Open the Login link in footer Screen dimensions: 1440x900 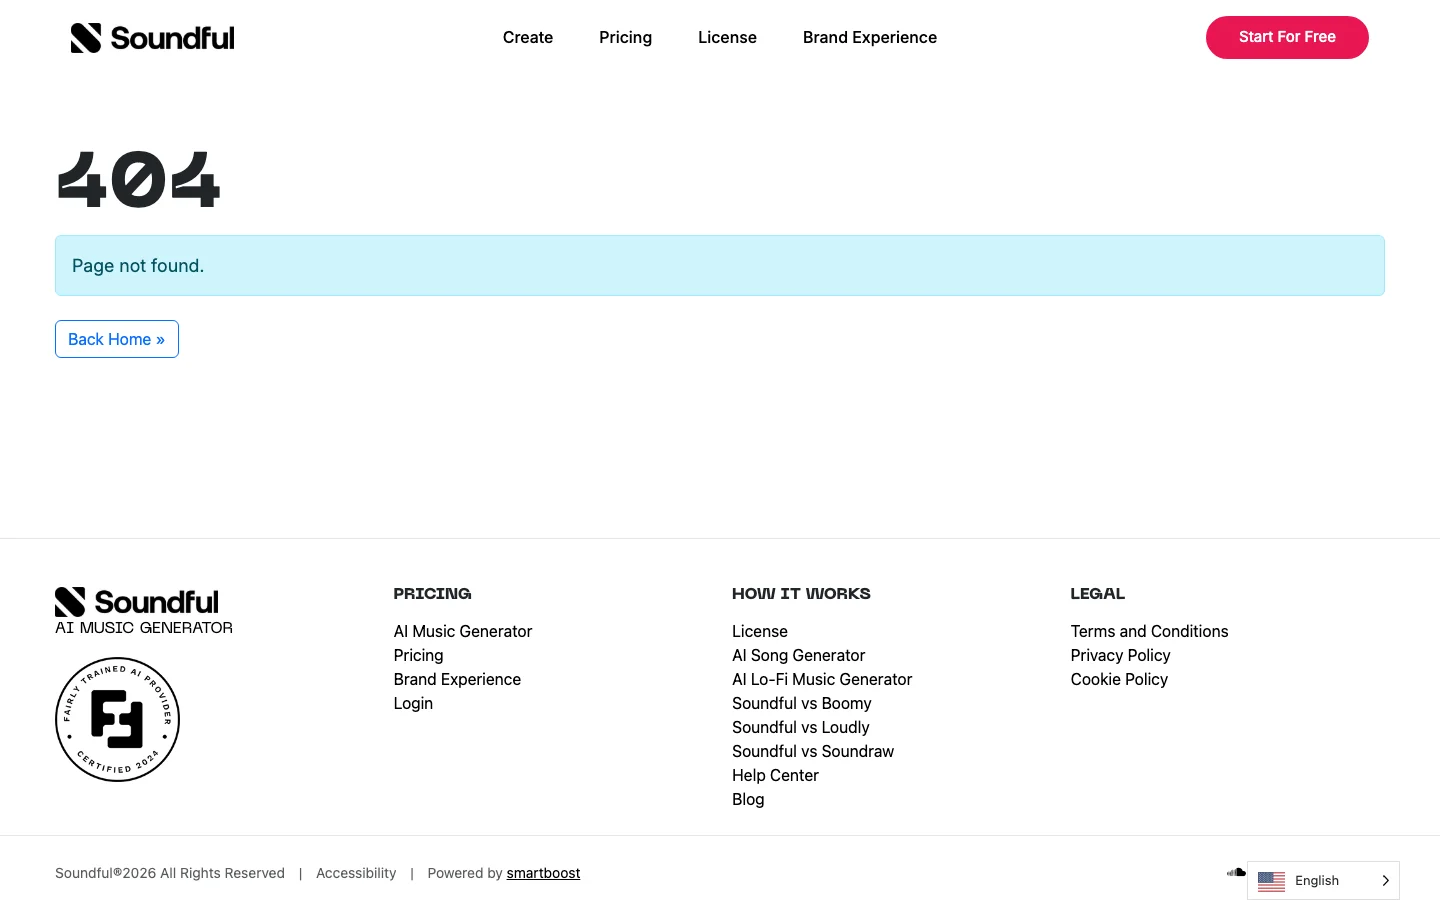(x=413, y=703)
